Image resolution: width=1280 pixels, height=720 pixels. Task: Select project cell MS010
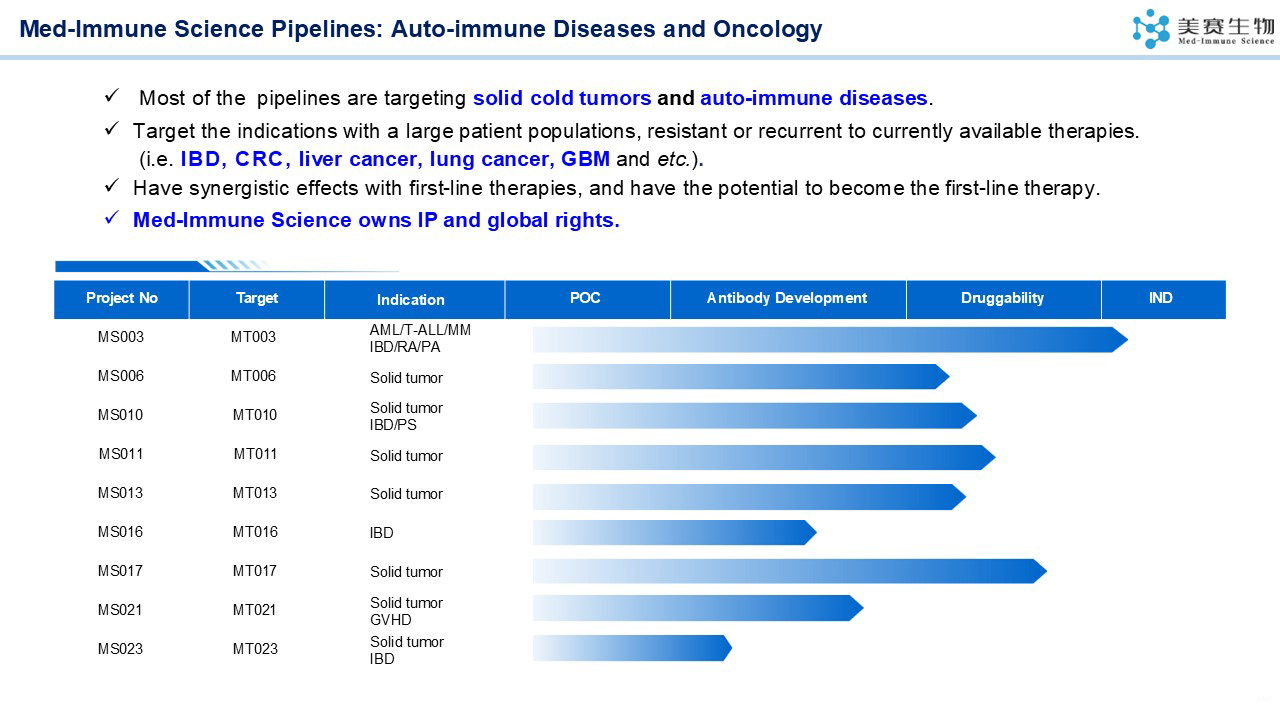[x=121, y=415]
